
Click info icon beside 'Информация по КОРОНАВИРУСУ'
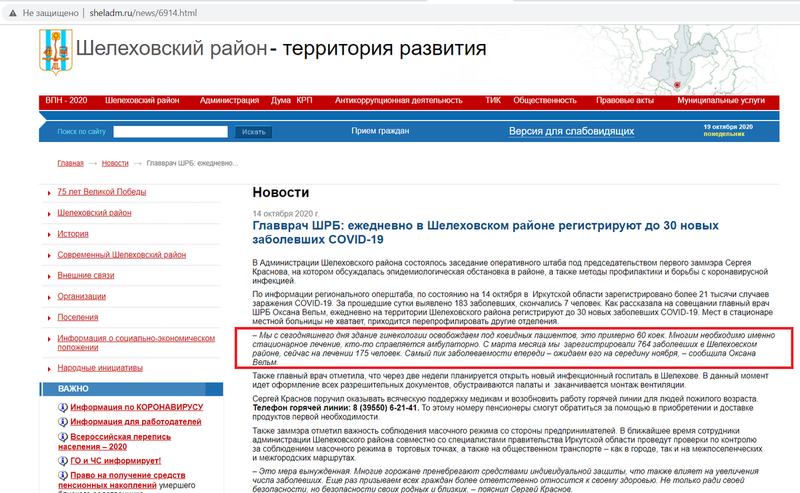point(63,407)
